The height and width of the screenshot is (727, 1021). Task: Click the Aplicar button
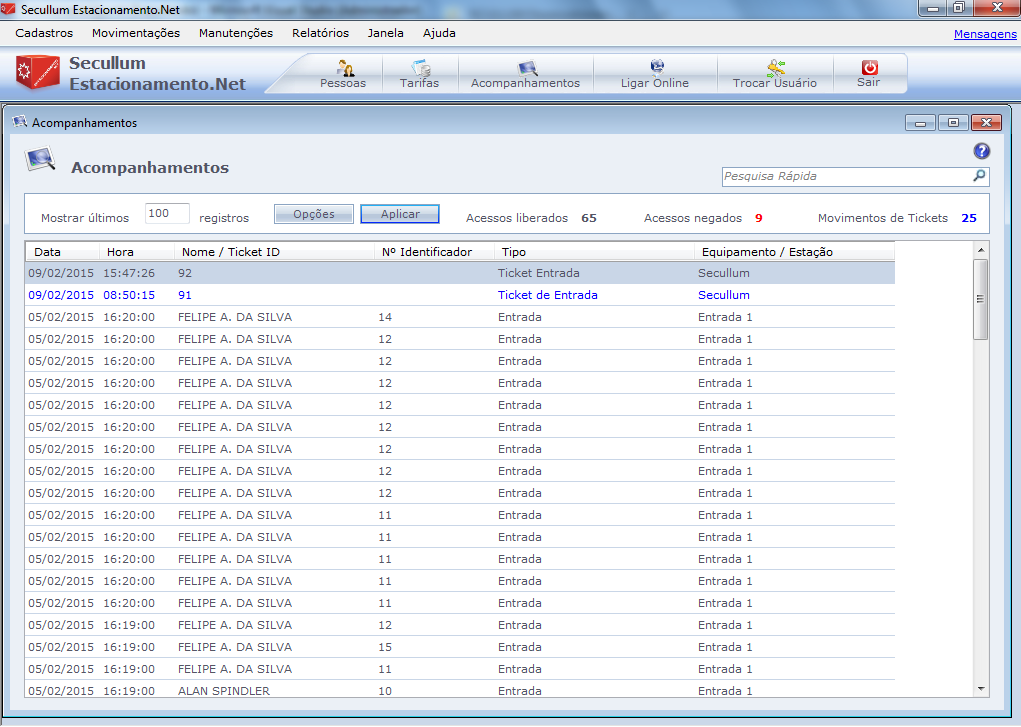(x=400, y=214)
